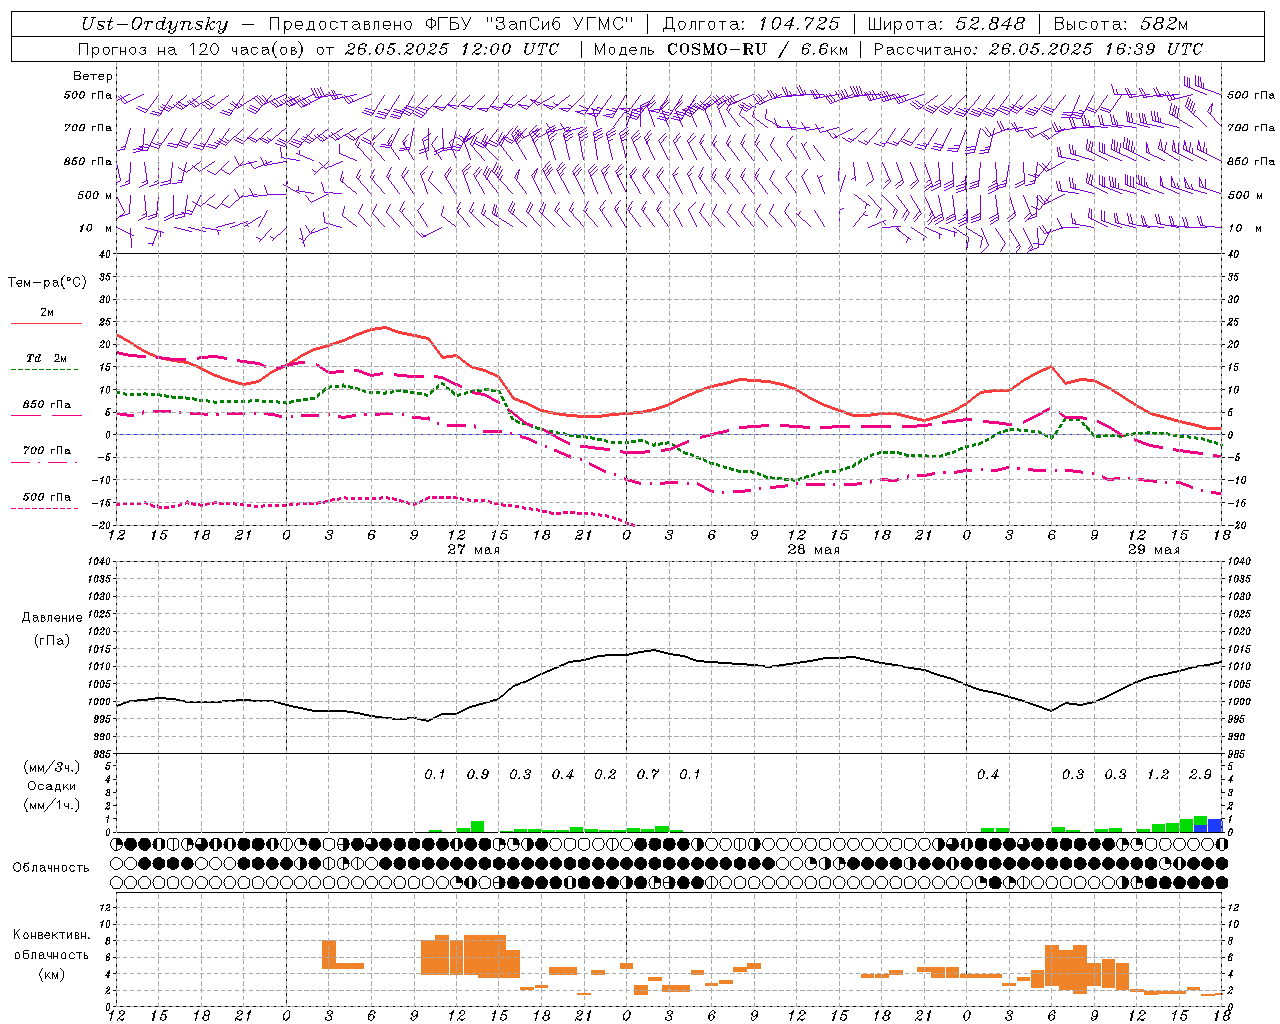Click the grid resolution text 6.6км
The height and width of the screenshot is (1024, 1280).
[825, 48]
